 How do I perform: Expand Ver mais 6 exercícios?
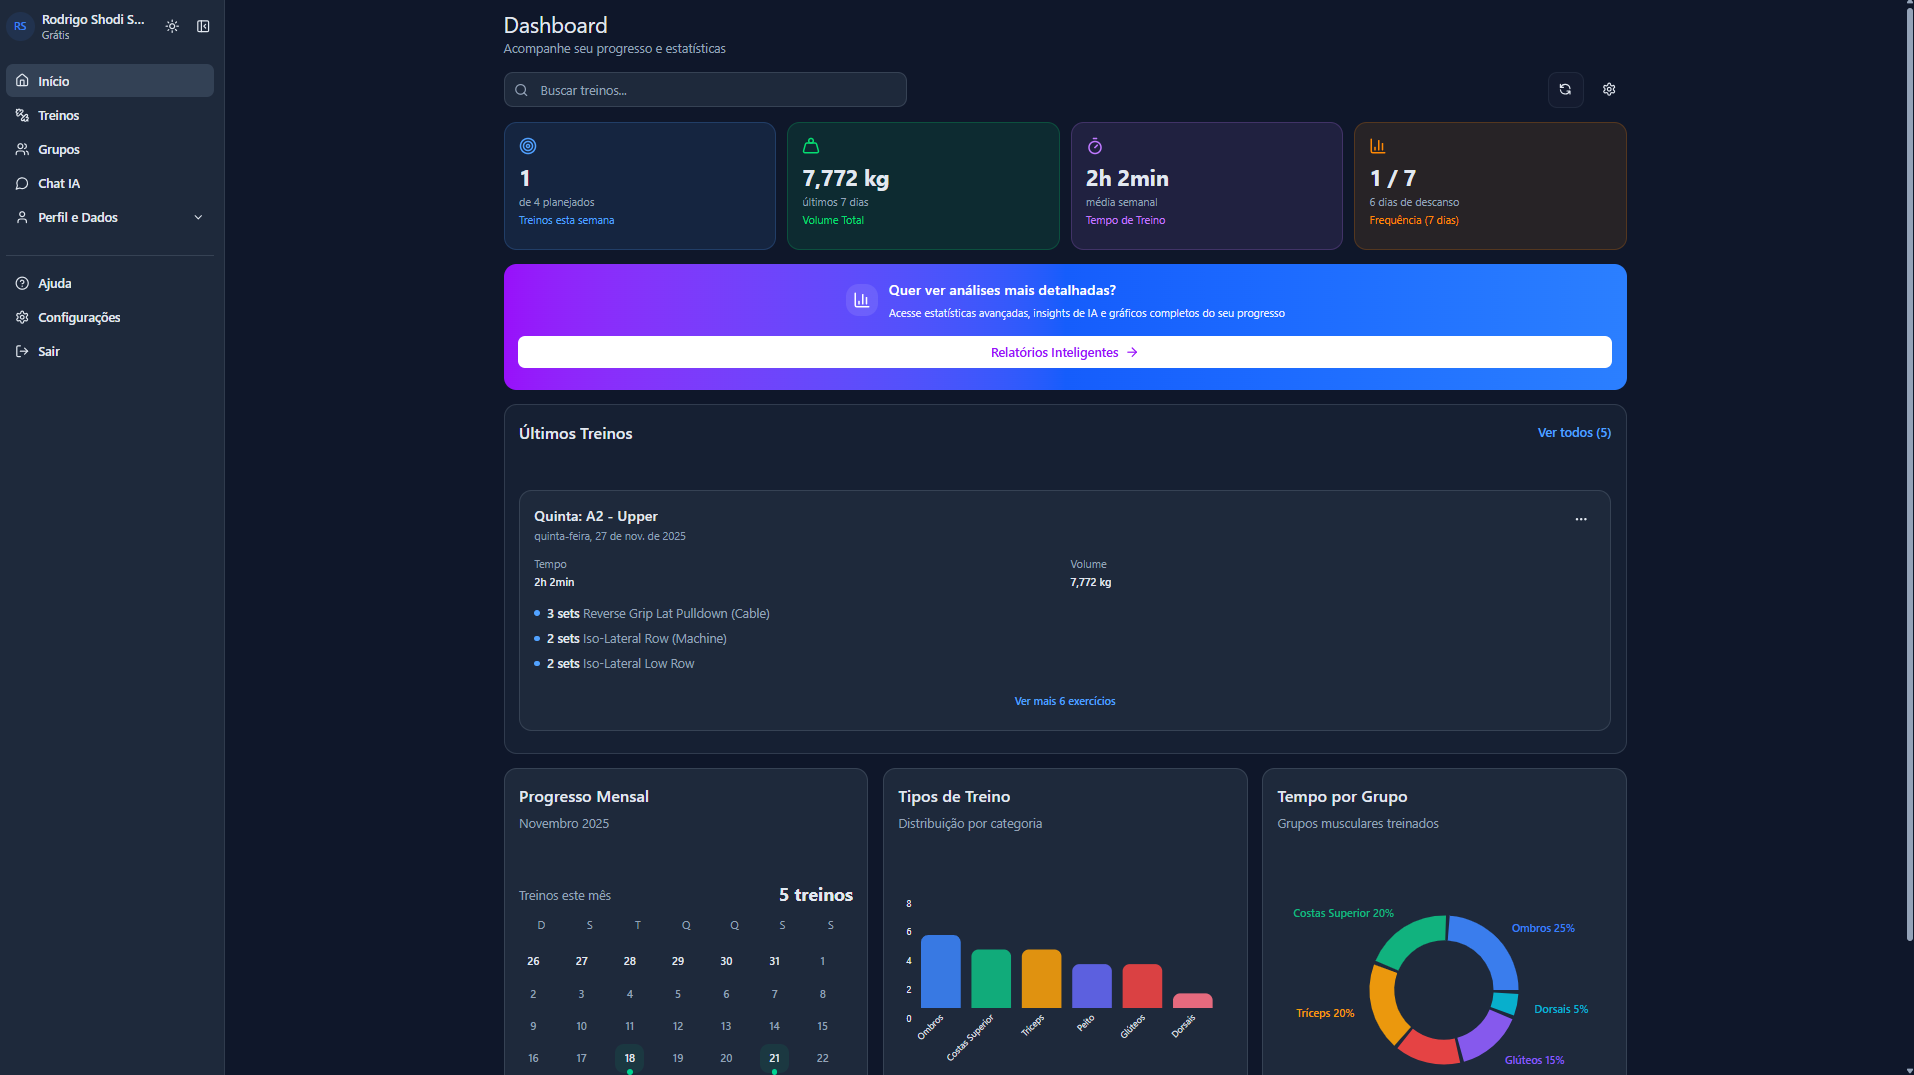coord(1064,702)
